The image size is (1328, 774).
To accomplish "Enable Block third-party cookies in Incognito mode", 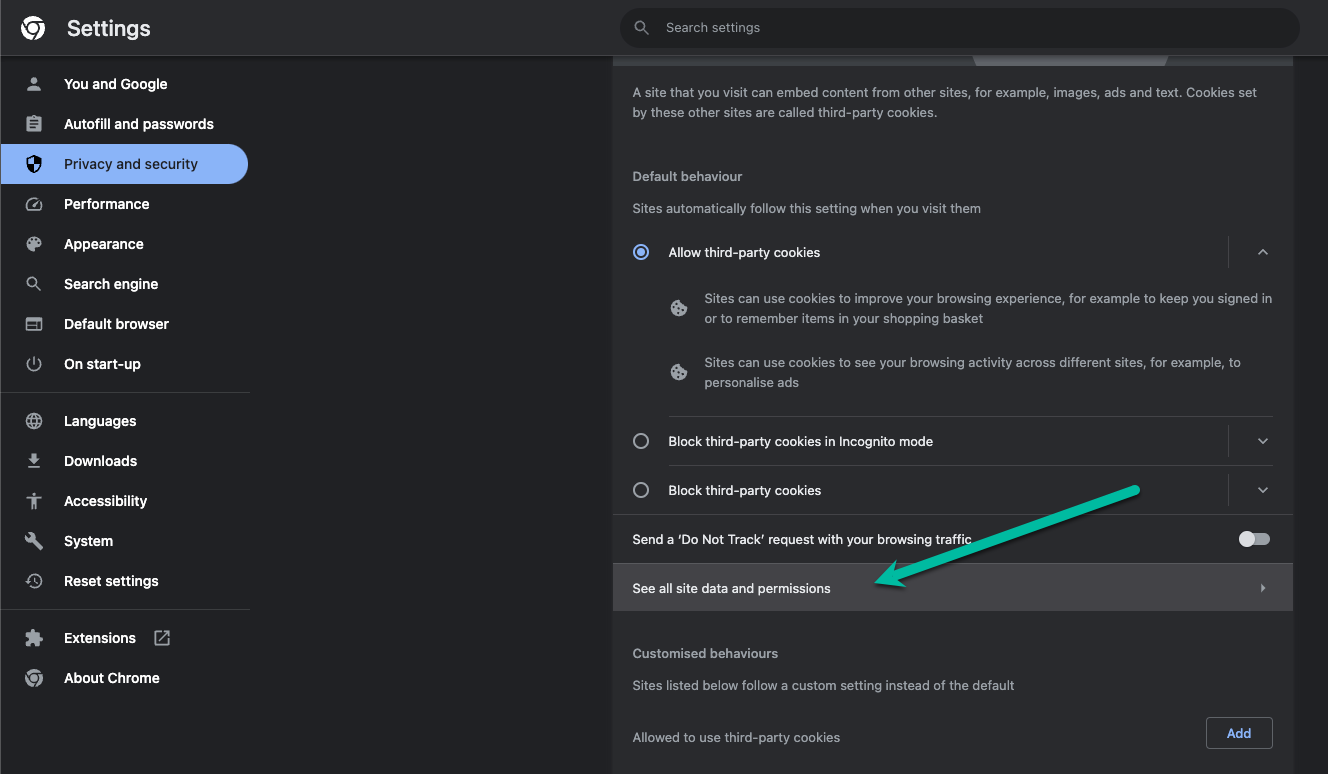I will tap(640, 440).
